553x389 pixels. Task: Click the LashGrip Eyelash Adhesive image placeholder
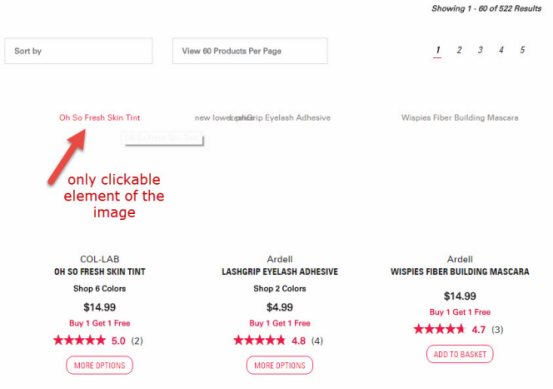pos(280,118)
